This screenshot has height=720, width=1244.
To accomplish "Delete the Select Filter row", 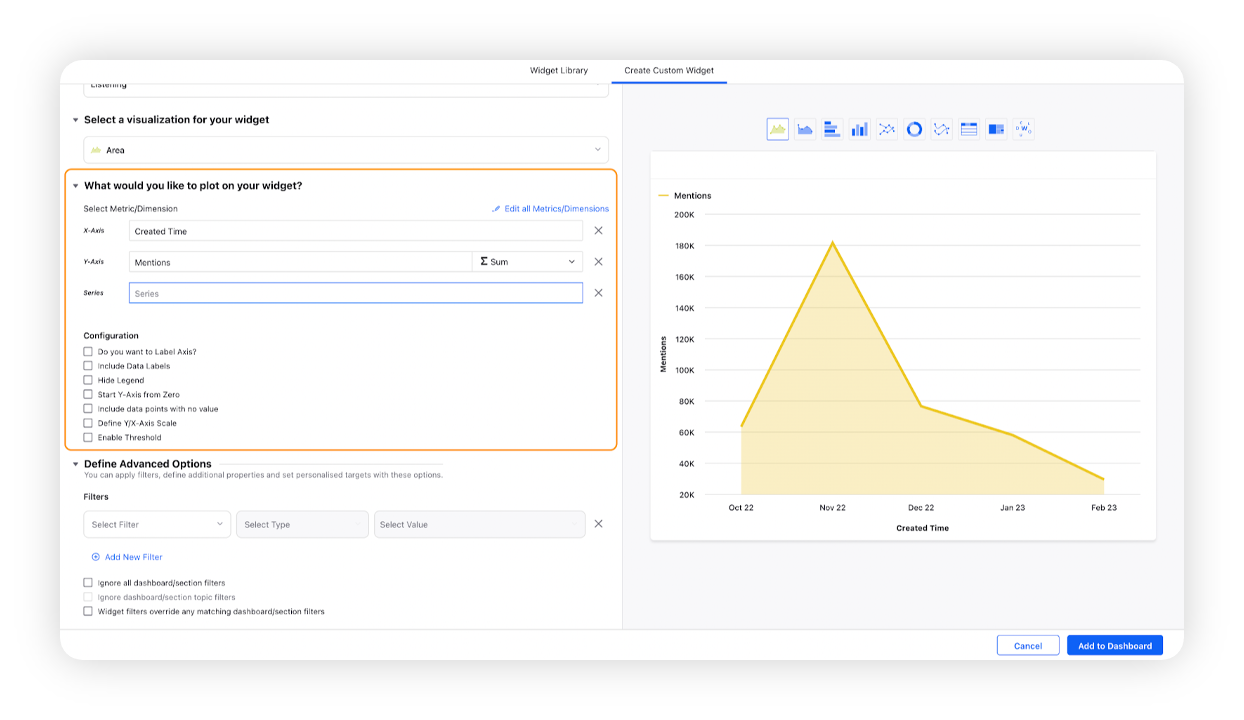I will pos(599,524).
